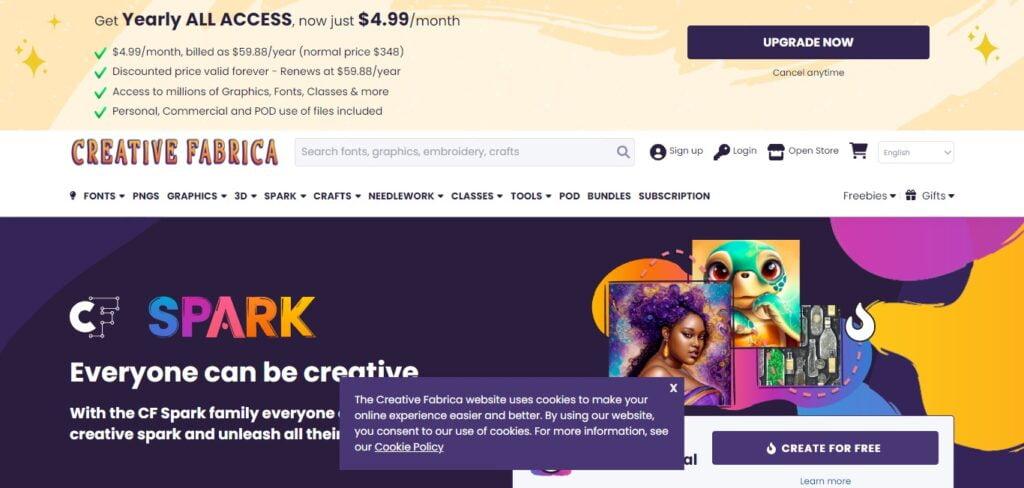1024x488 pixels.
Task: Open the BUNDLES menu item
Action: [x=609, y=196]
